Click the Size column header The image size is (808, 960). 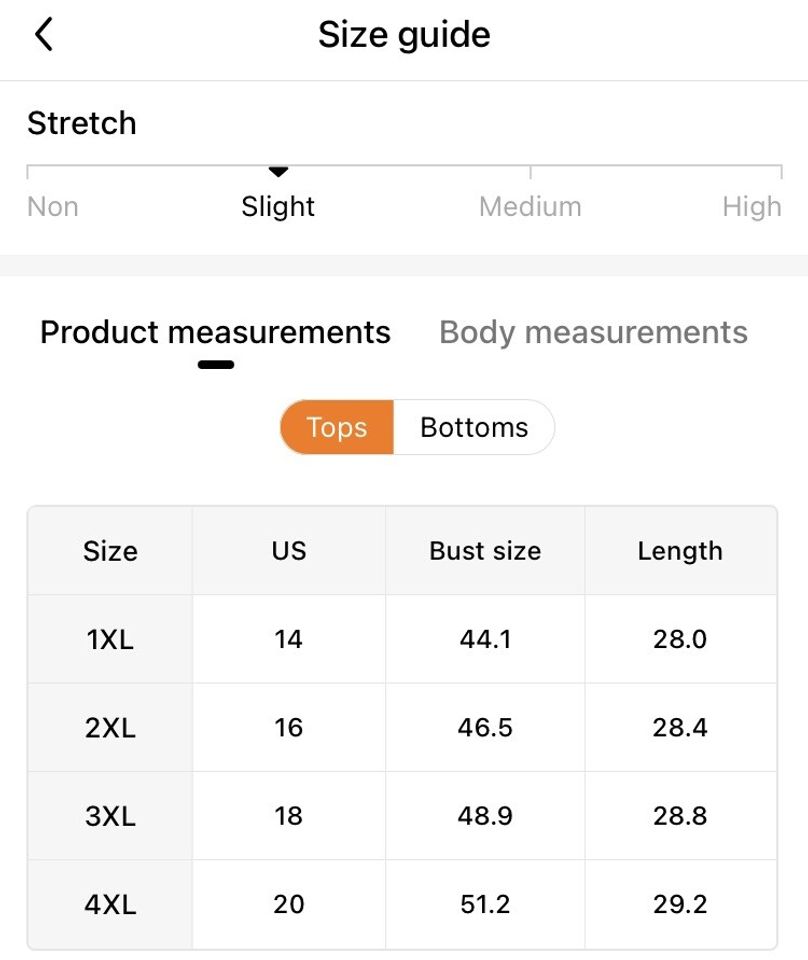(110, 551)
